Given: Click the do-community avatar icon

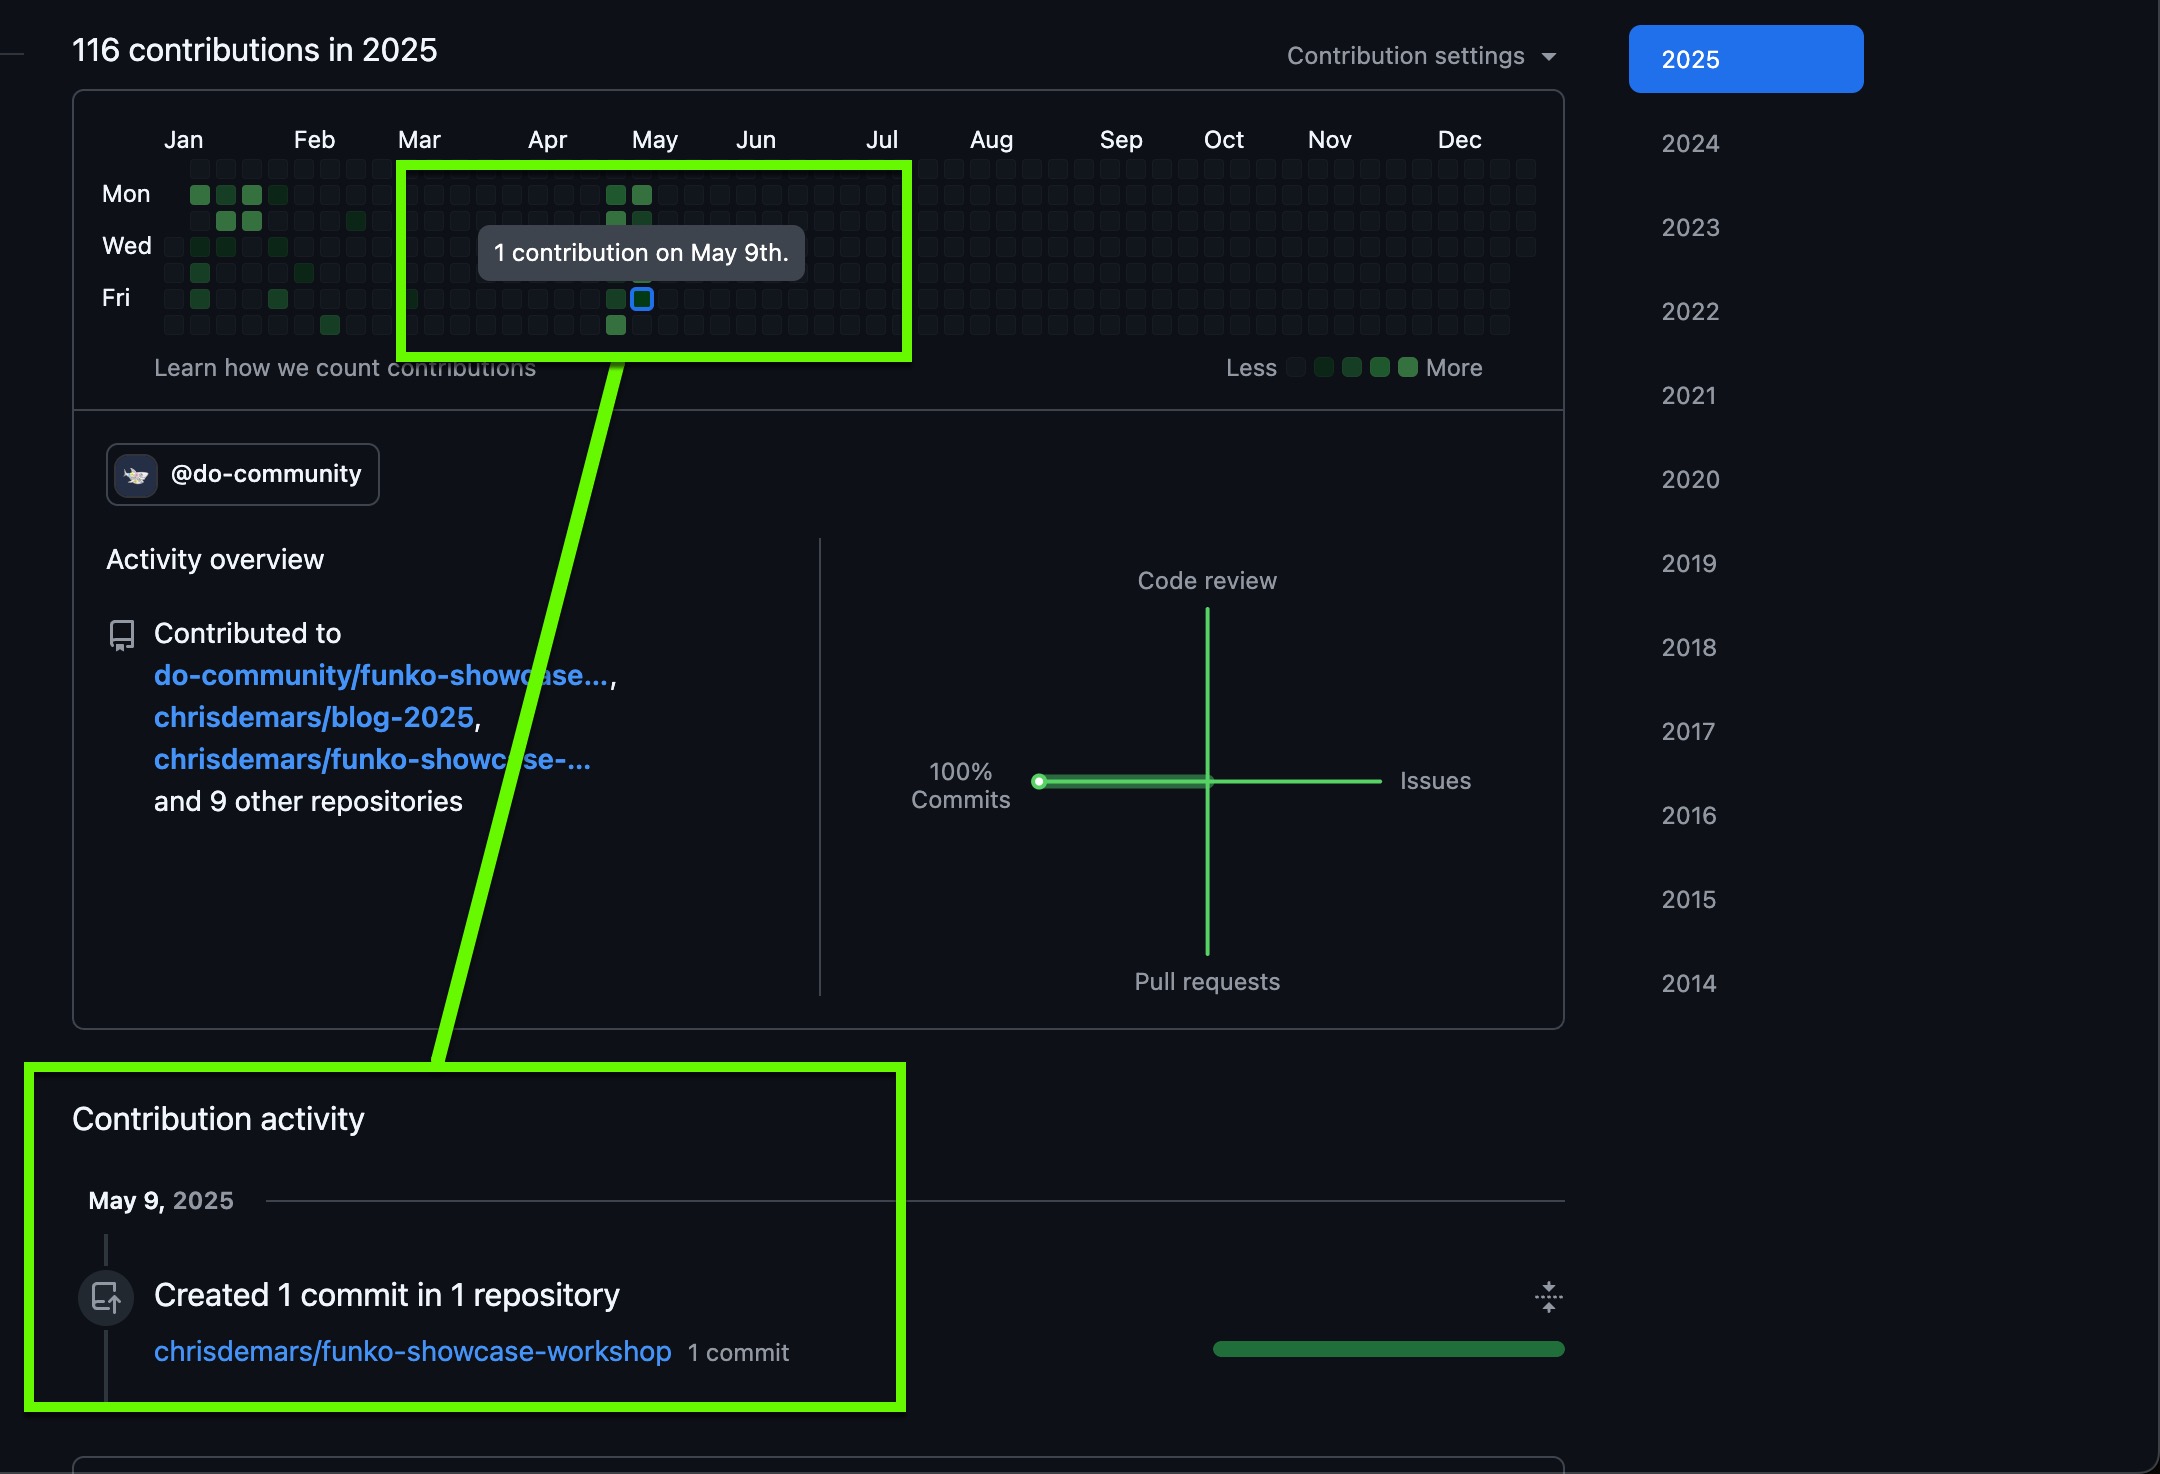Looking at the screenshot, I should click(x=136, y=475).
